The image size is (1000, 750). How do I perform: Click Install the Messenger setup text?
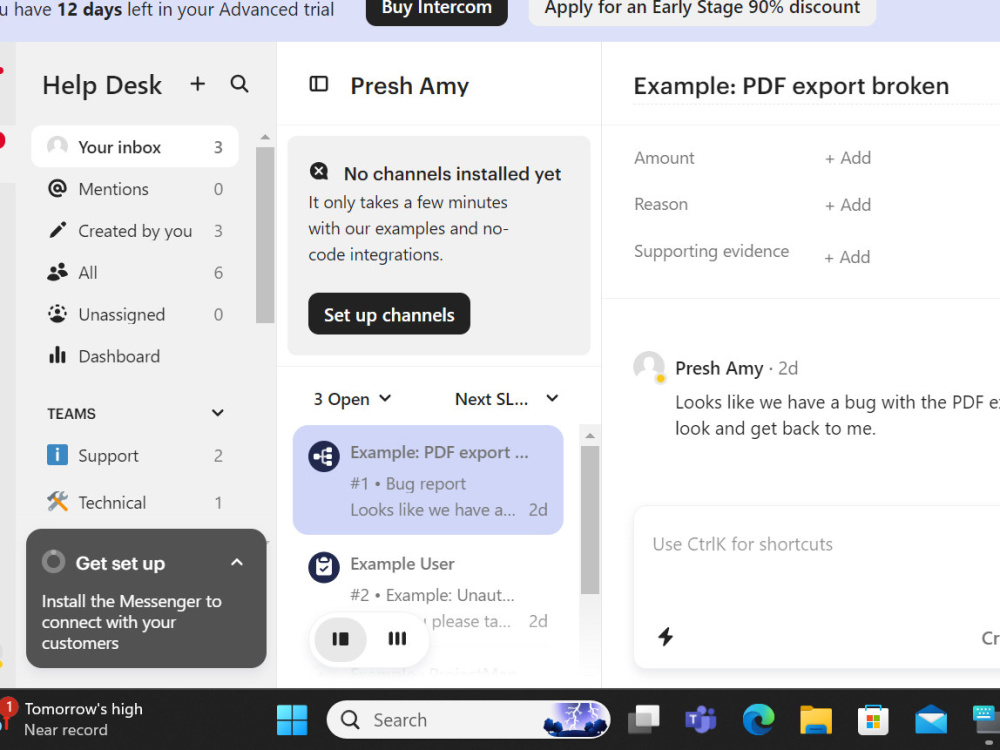(x=131, y=622)
